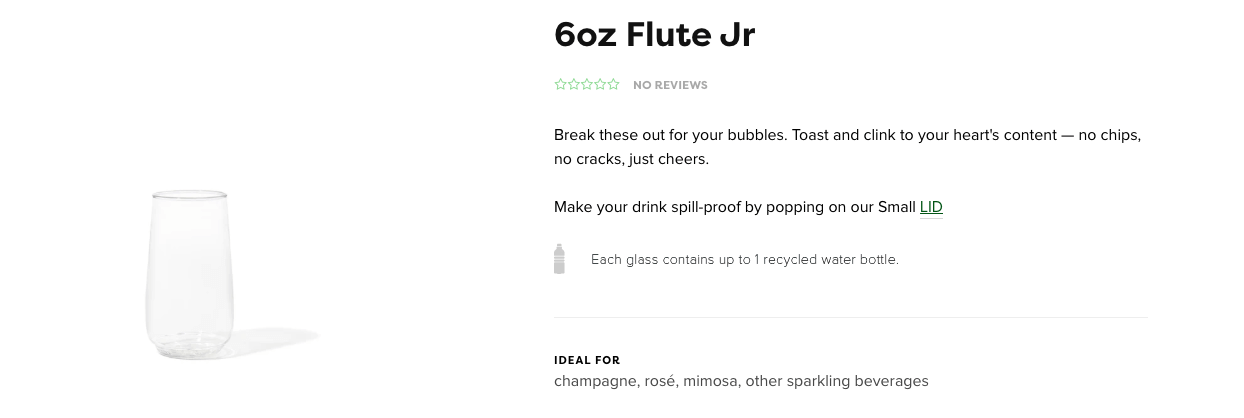Click the 6oz Flute Jr title
The height and width of the screenshot is (418, 1244).
(x=655, y=35)
